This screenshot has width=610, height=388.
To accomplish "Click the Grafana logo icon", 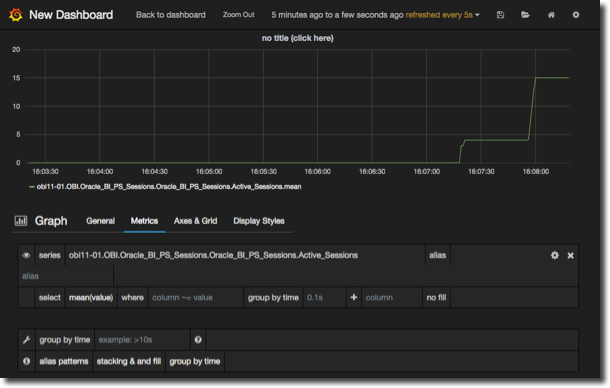I will tap(16, 15).
